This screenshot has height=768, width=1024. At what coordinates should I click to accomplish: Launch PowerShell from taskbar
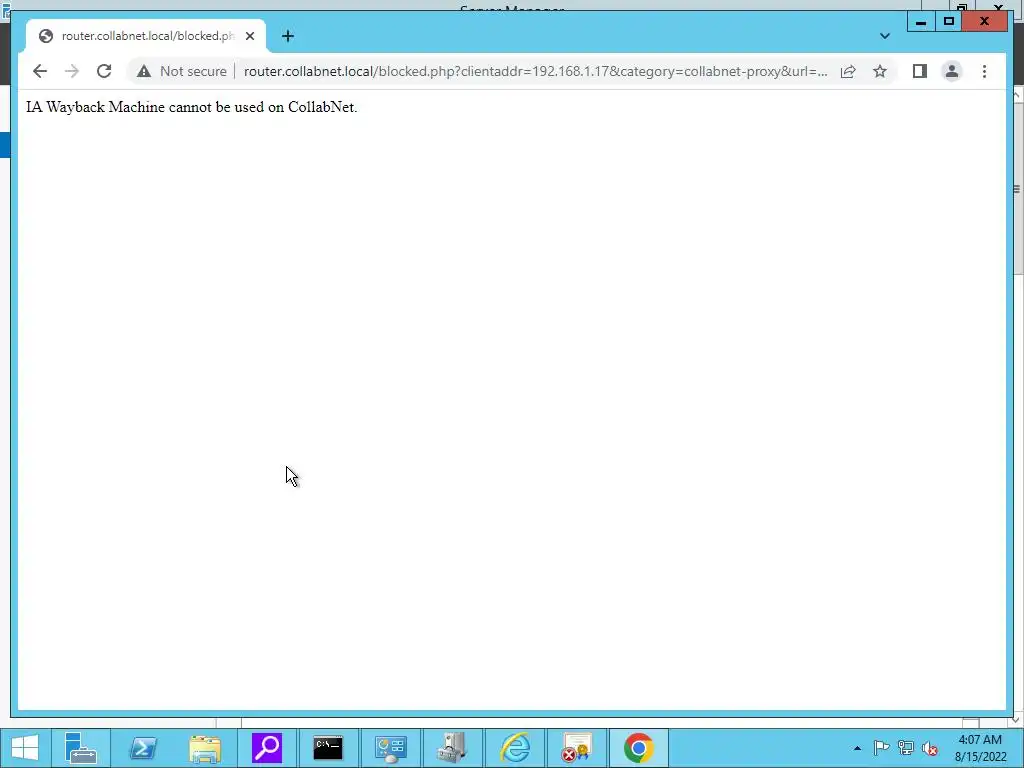143,748
